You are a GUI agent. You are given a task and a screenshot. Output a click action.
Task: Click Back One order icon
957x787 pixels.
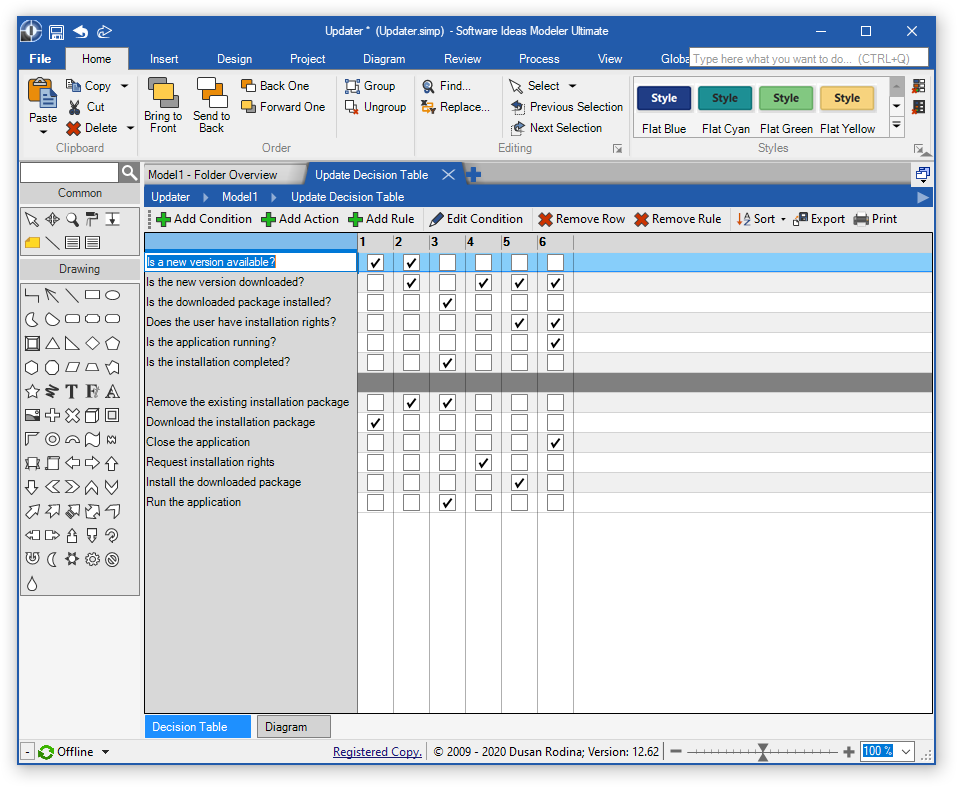[248, 85]
